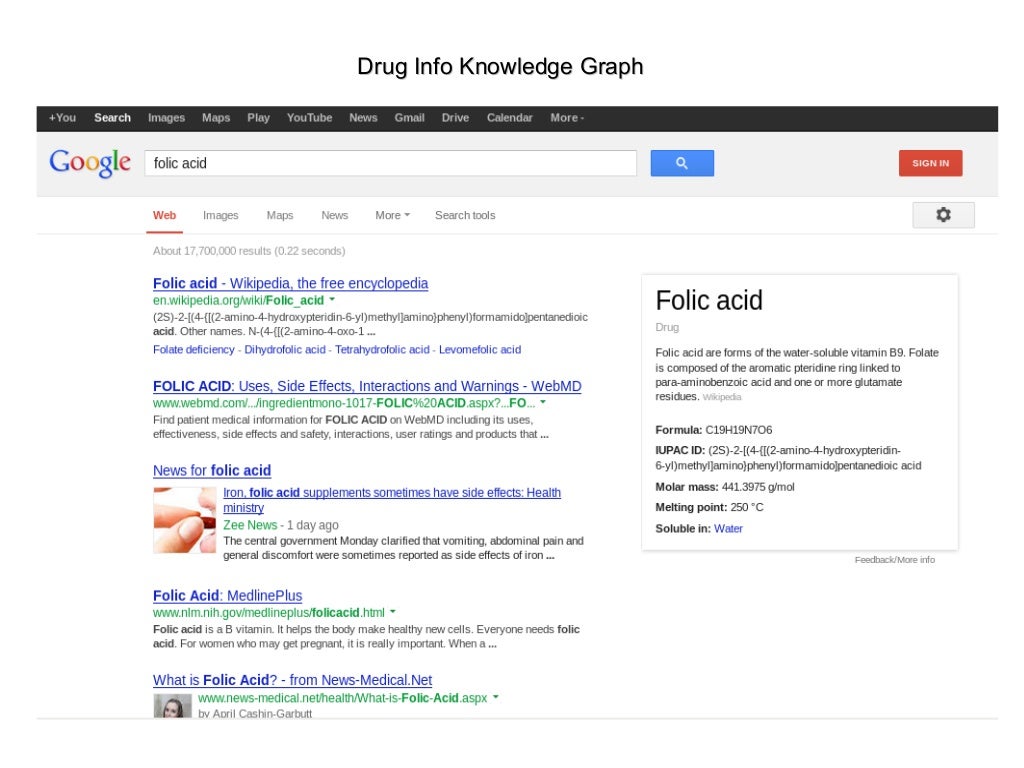The image size is (1024, 768).
Task: Click Zee News source text
Action: [x=250, y=525]
